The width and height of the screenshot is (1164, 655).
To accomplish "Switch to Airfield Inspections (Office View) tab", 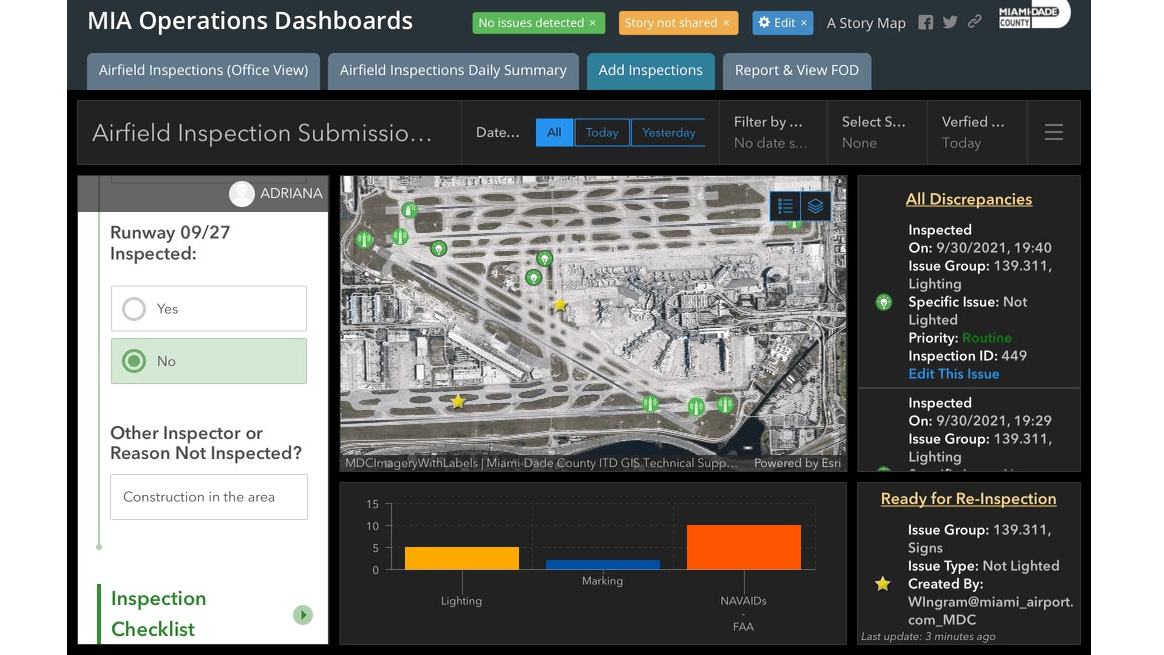I will pos(203,71).
